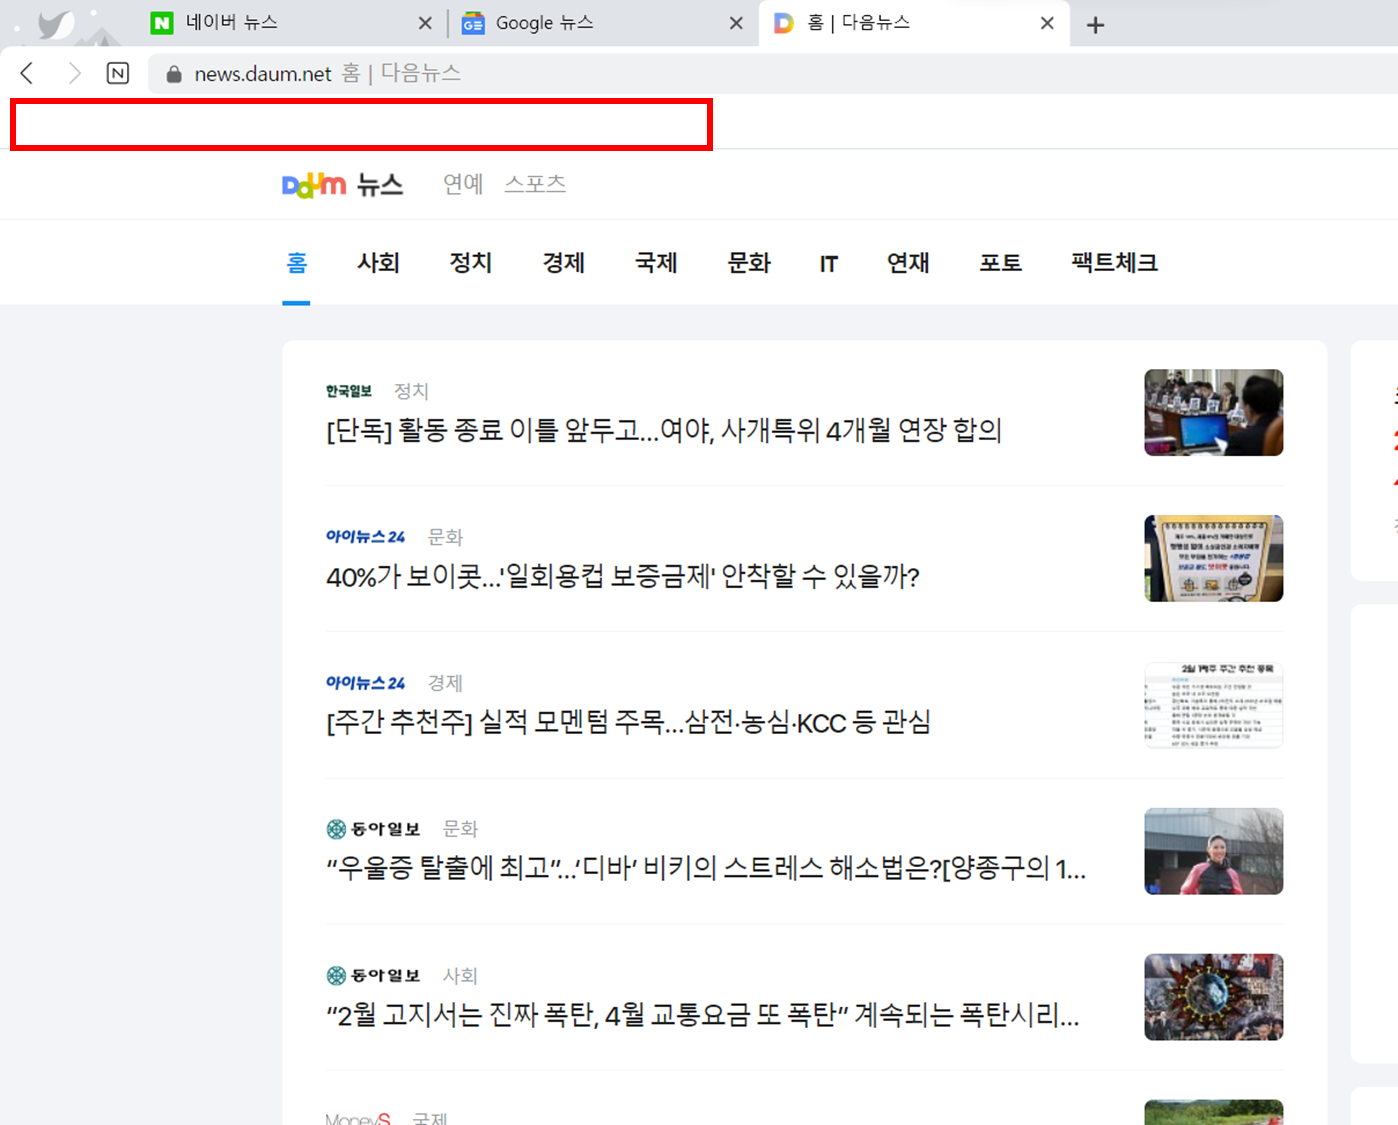Close the 홈 | 다음뉴스 tab
Viewport: 1398px width, 1125px height.
tap(1047, 23)
